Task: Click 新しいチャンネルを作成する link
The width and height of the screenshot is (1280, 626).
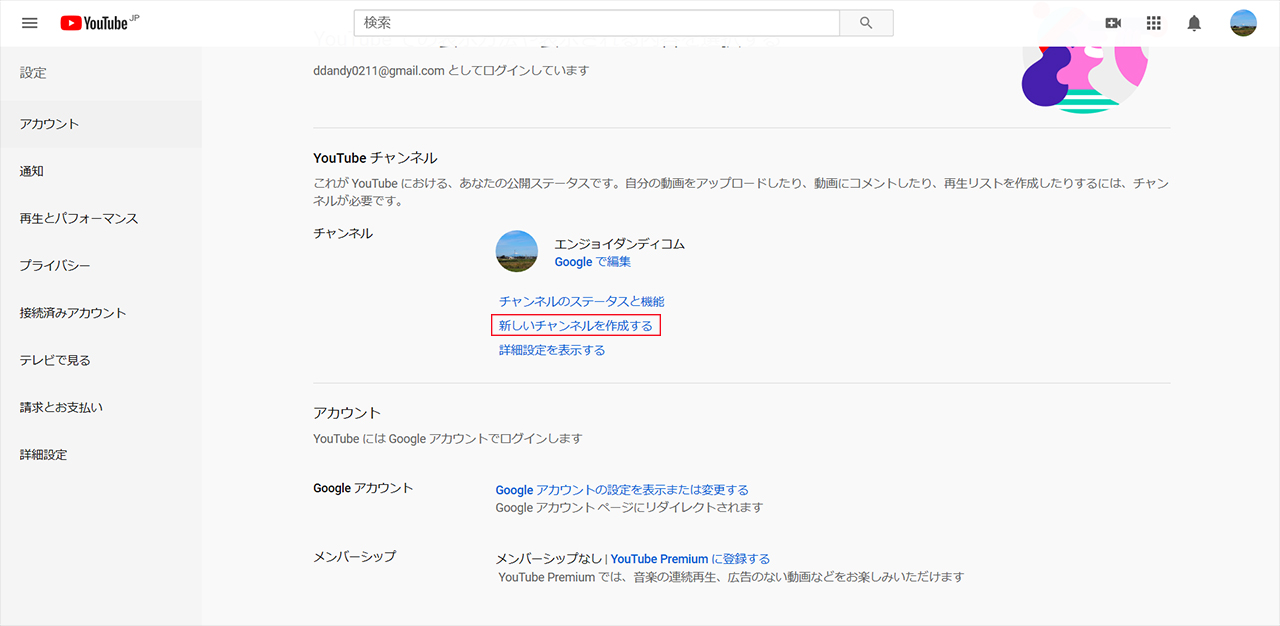Action: (576, 326)
